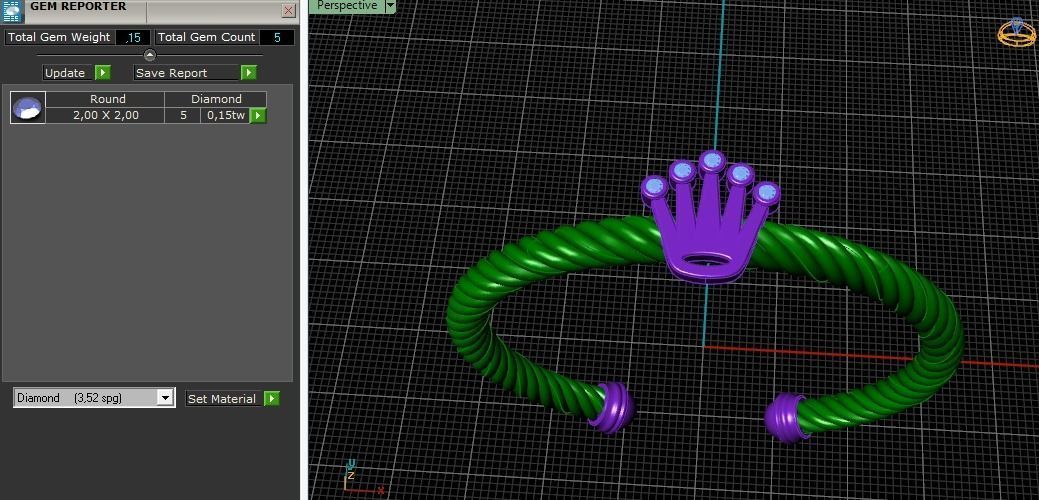
Task: Click the Perspective viewport label
Action: pyautogui.click(x=347, y=6)
